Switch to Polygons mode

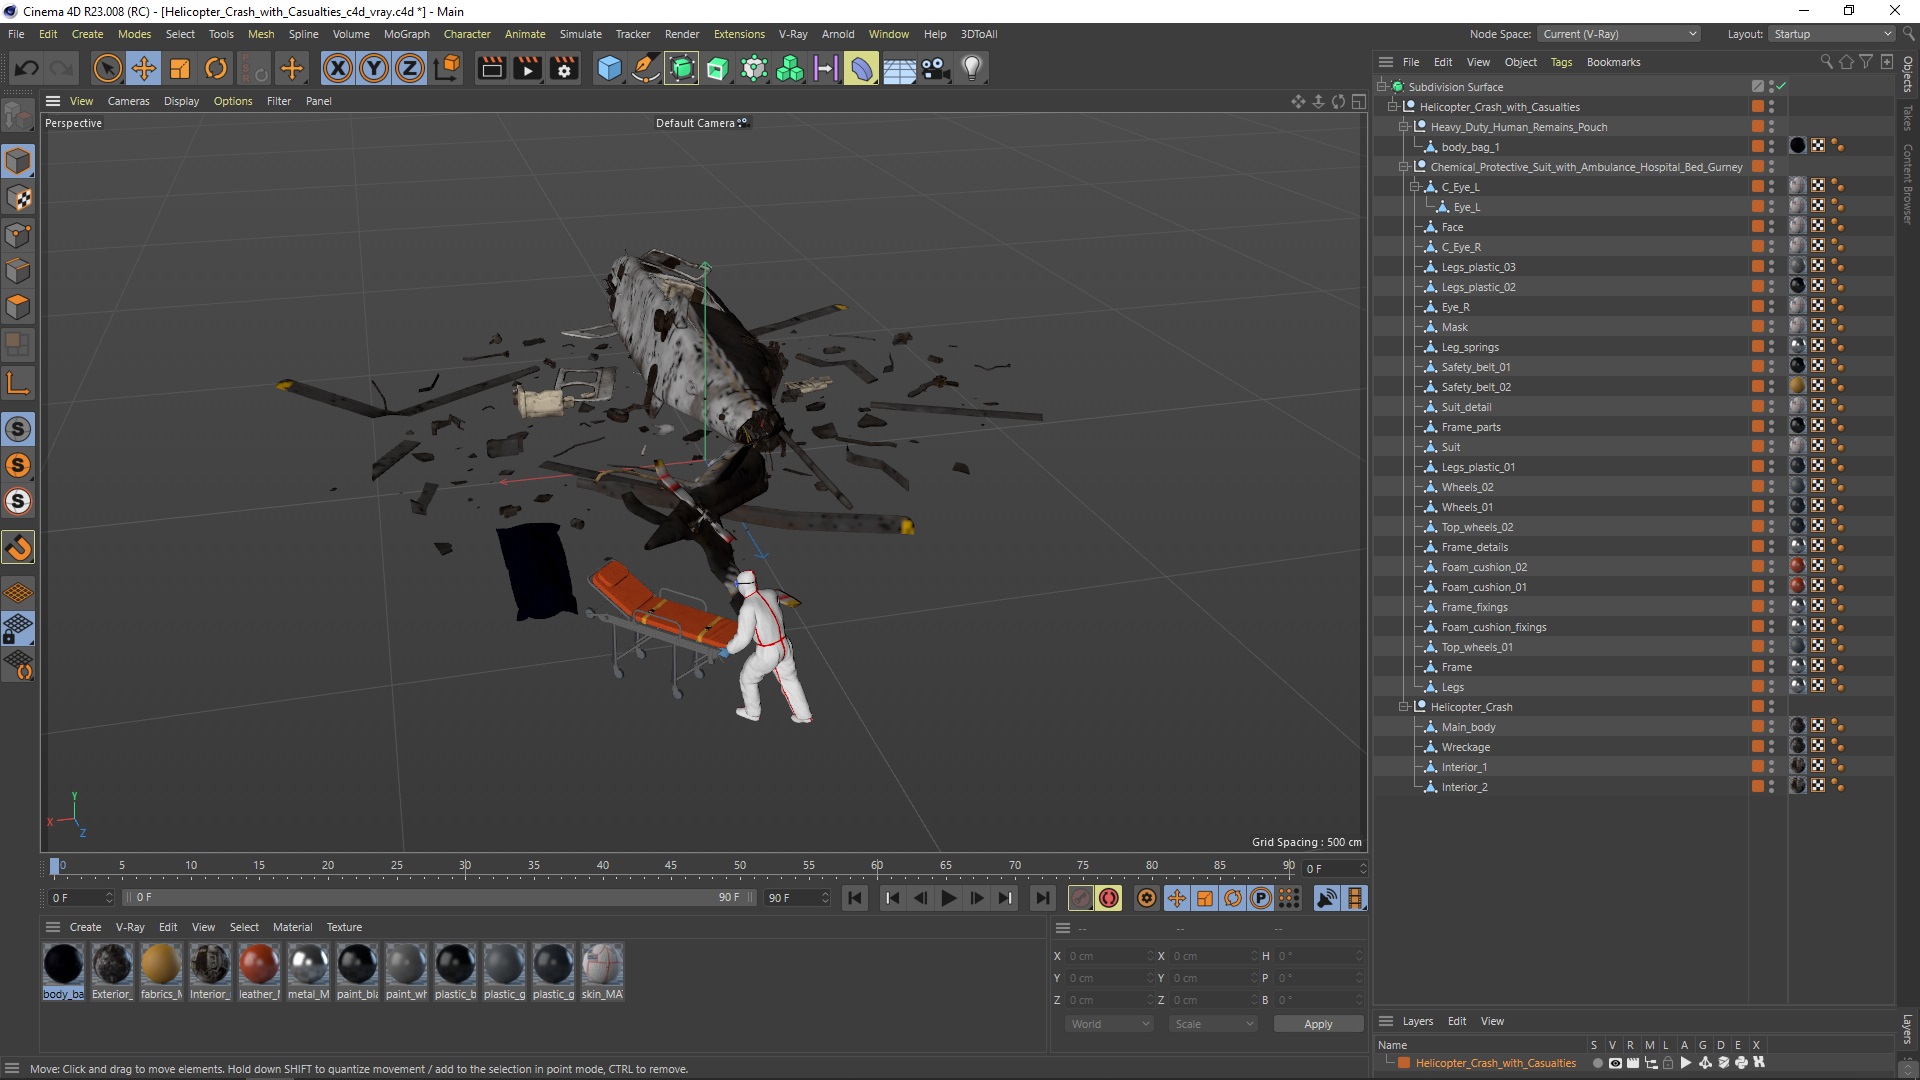click(18, 307)
